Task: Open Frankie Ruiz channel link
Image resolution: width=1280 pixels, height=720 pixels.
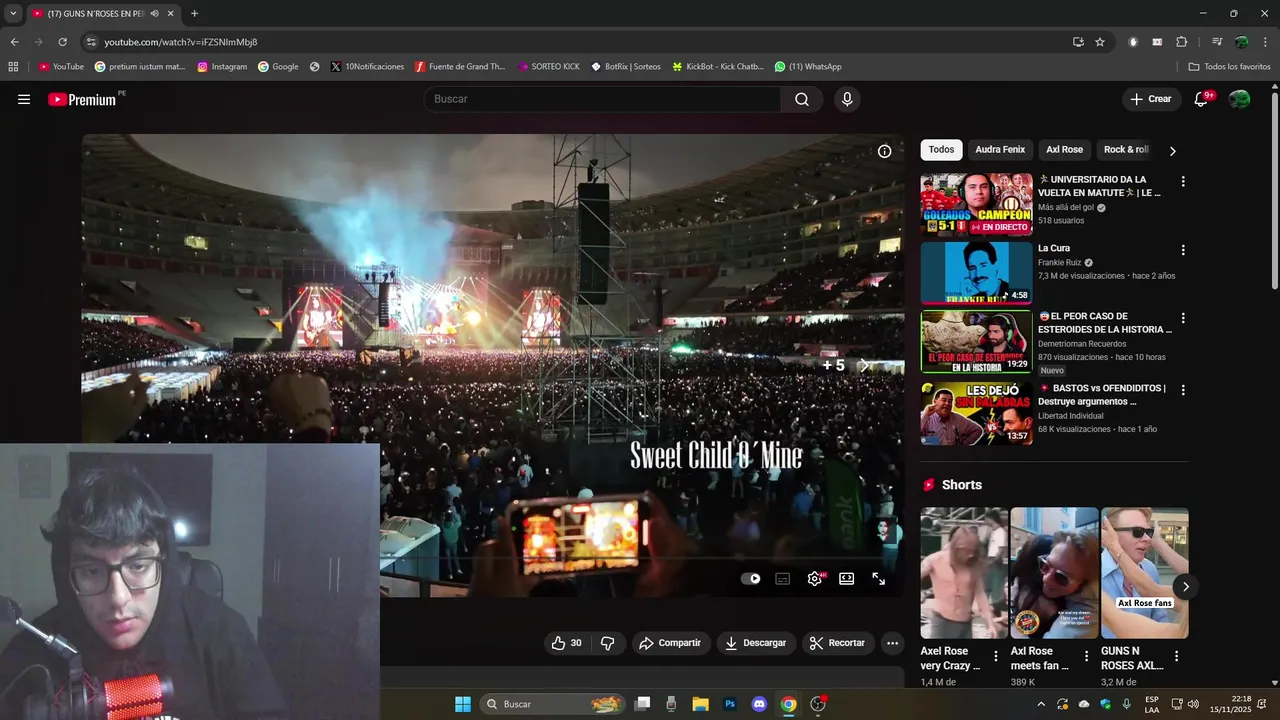Action: click(1061, 263)
